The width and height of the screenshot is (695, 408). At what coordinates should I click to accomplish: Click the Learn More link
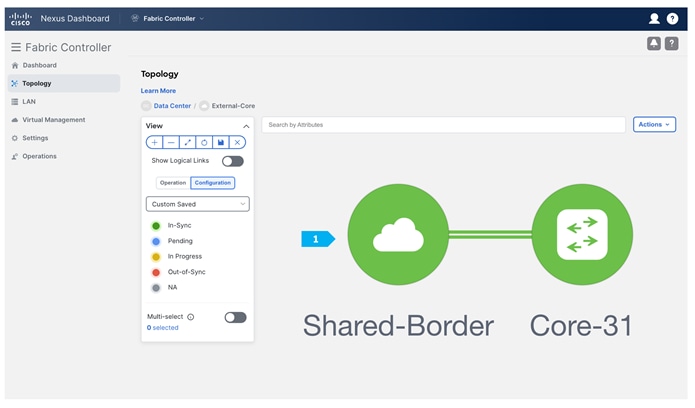[158, 90]
